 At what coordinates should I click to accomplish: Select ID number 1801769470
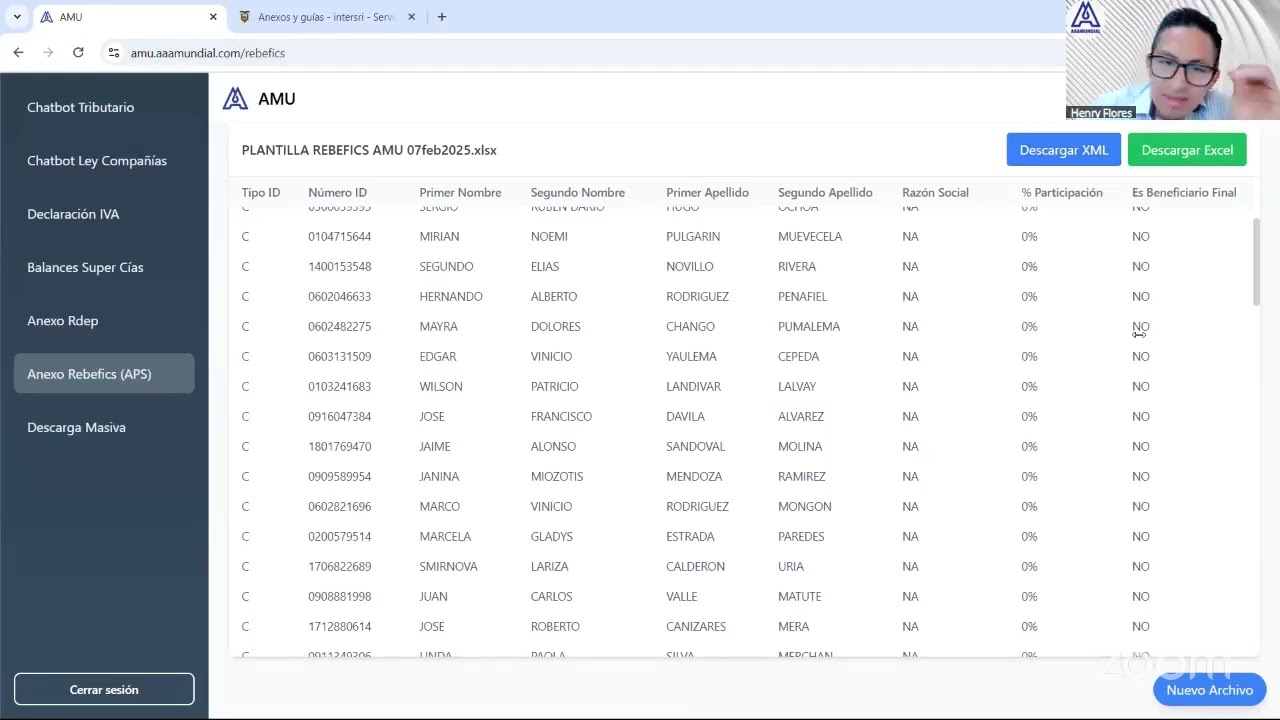point(339,446)
